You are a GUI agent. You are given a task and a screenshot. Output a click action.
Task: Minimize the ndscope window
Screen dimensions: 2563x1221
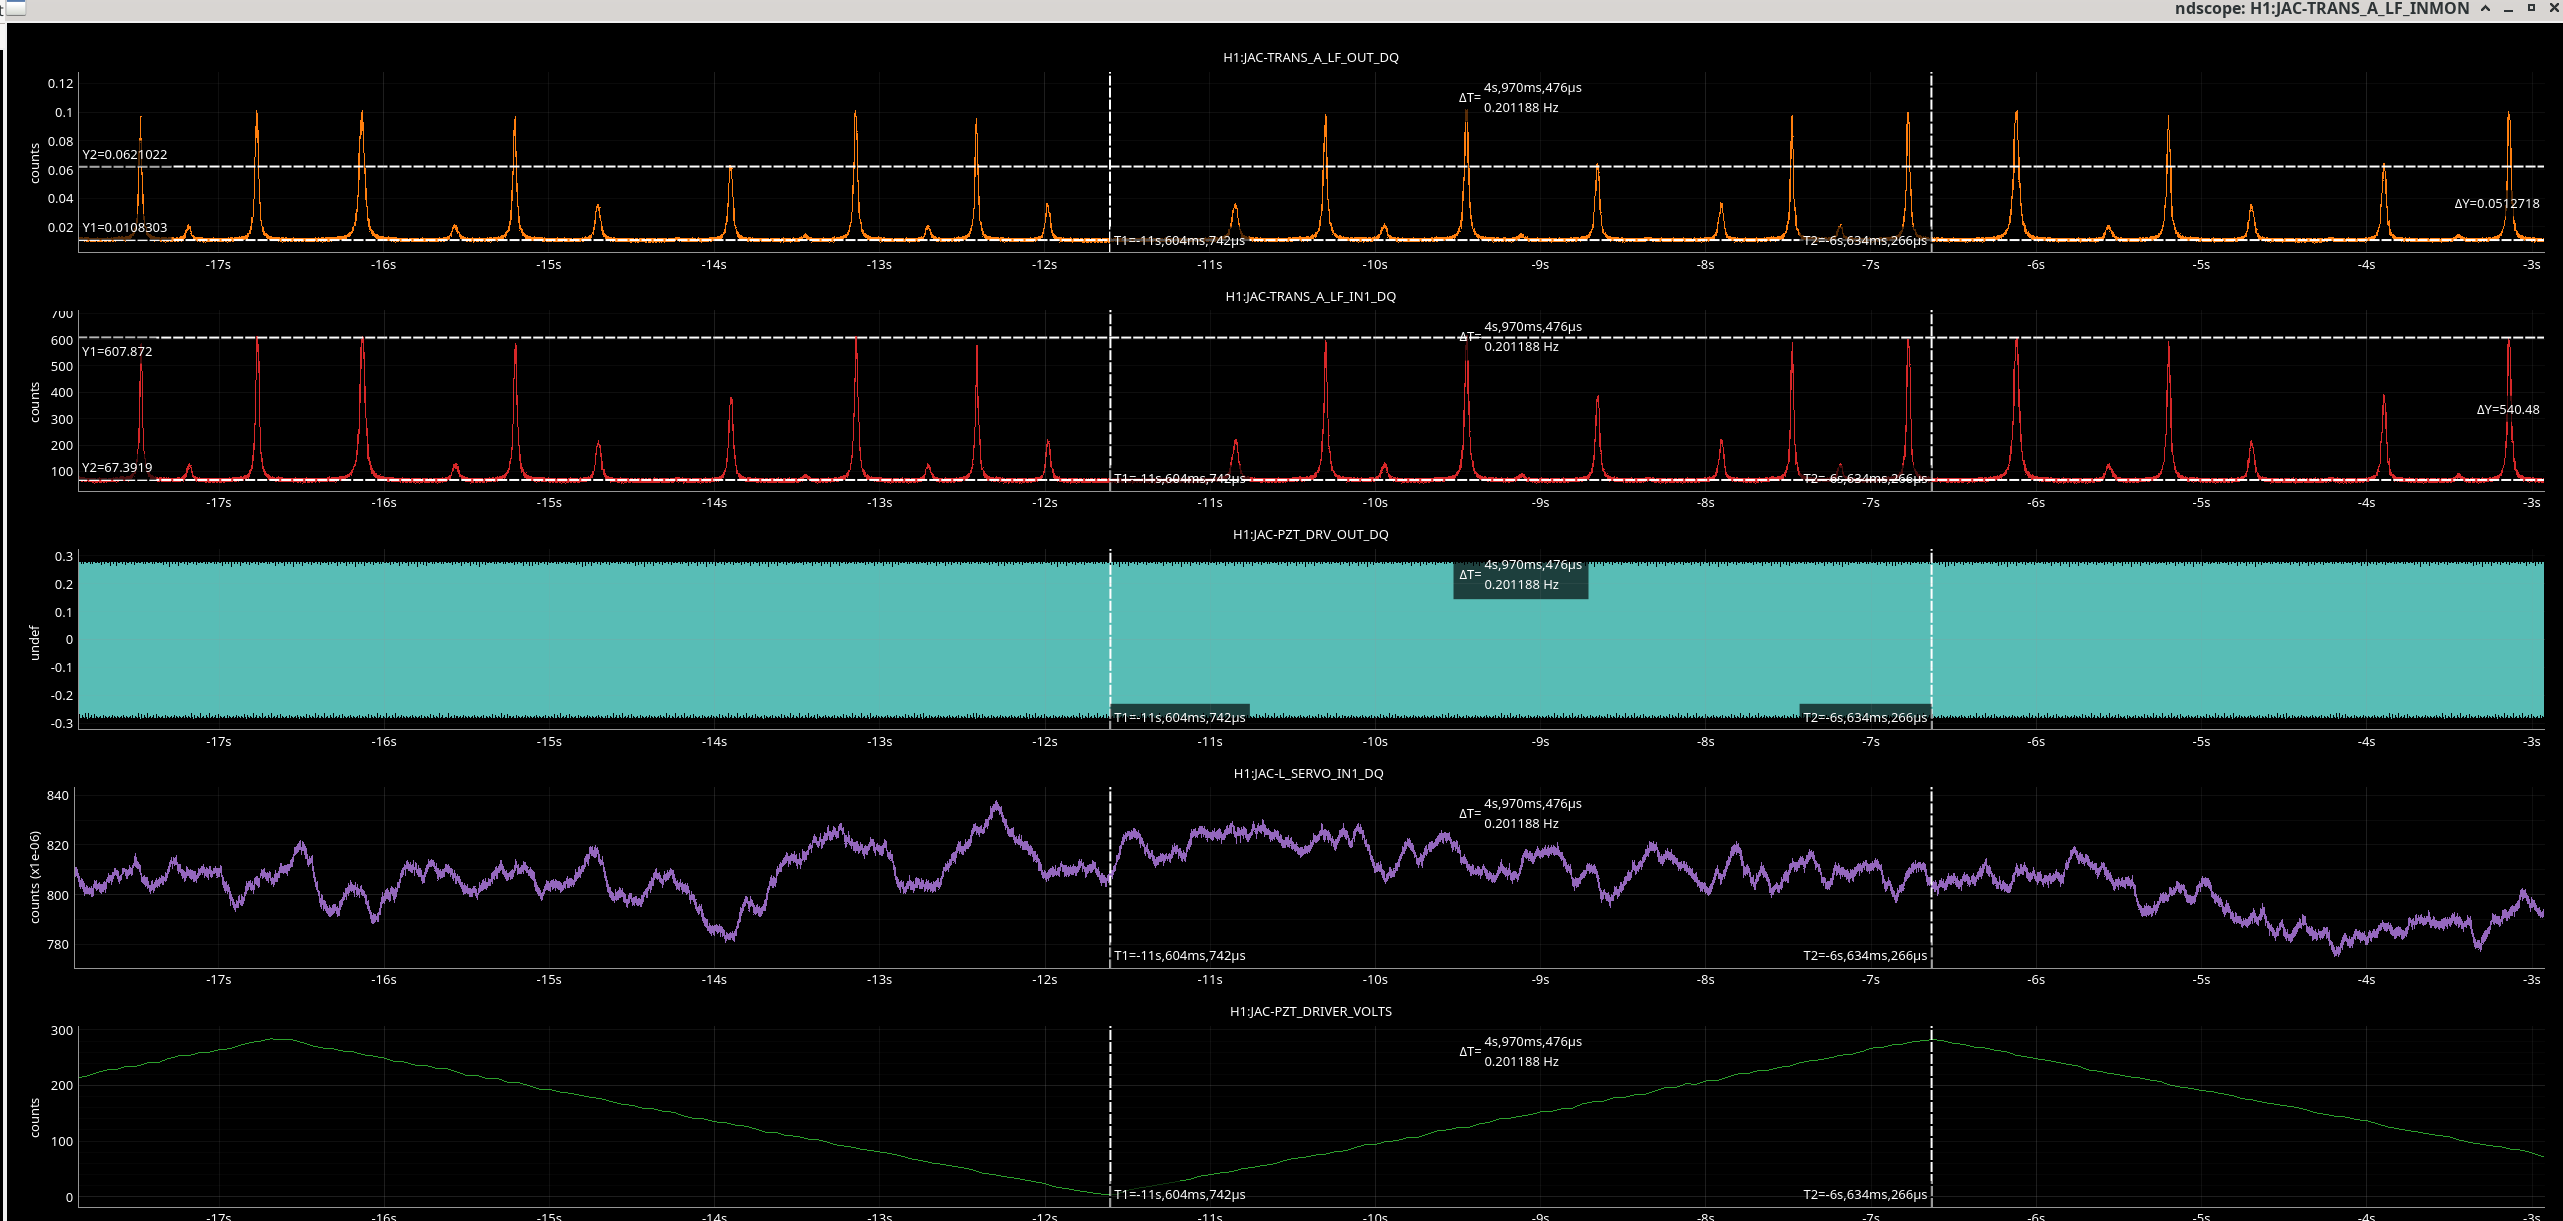[x=2508, y=8]
